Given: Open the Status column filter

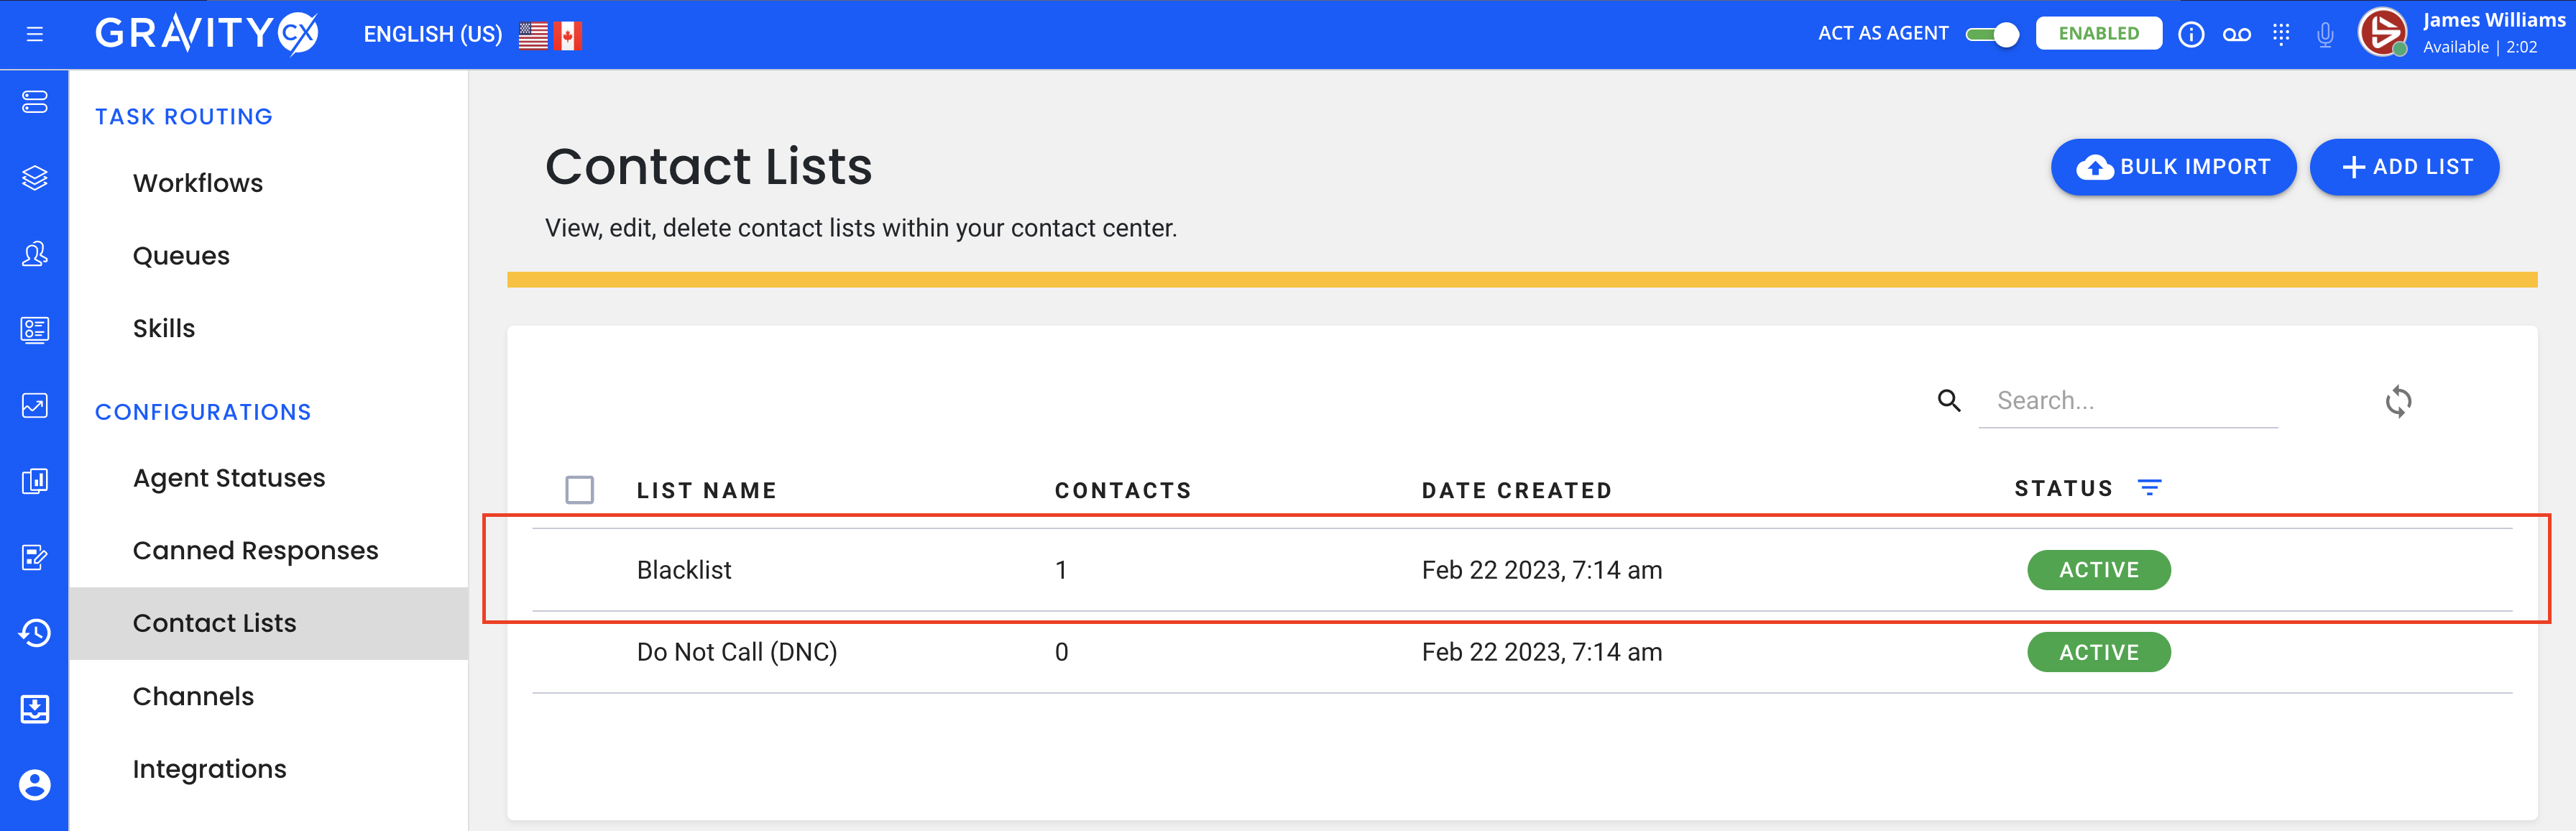Looking at the screenshot, I should [2149, 488].
